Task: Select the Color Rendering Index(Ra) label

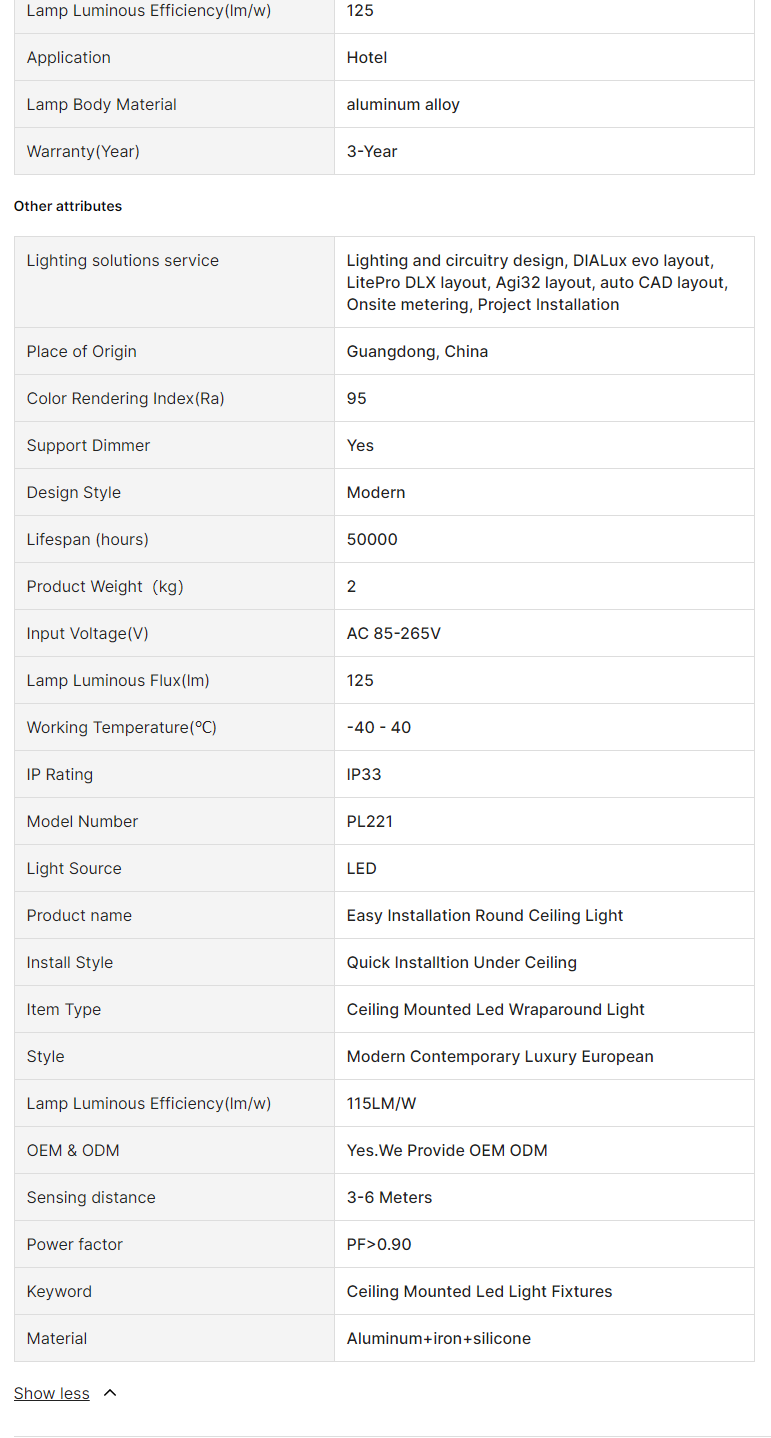Action: click(125, 398)
